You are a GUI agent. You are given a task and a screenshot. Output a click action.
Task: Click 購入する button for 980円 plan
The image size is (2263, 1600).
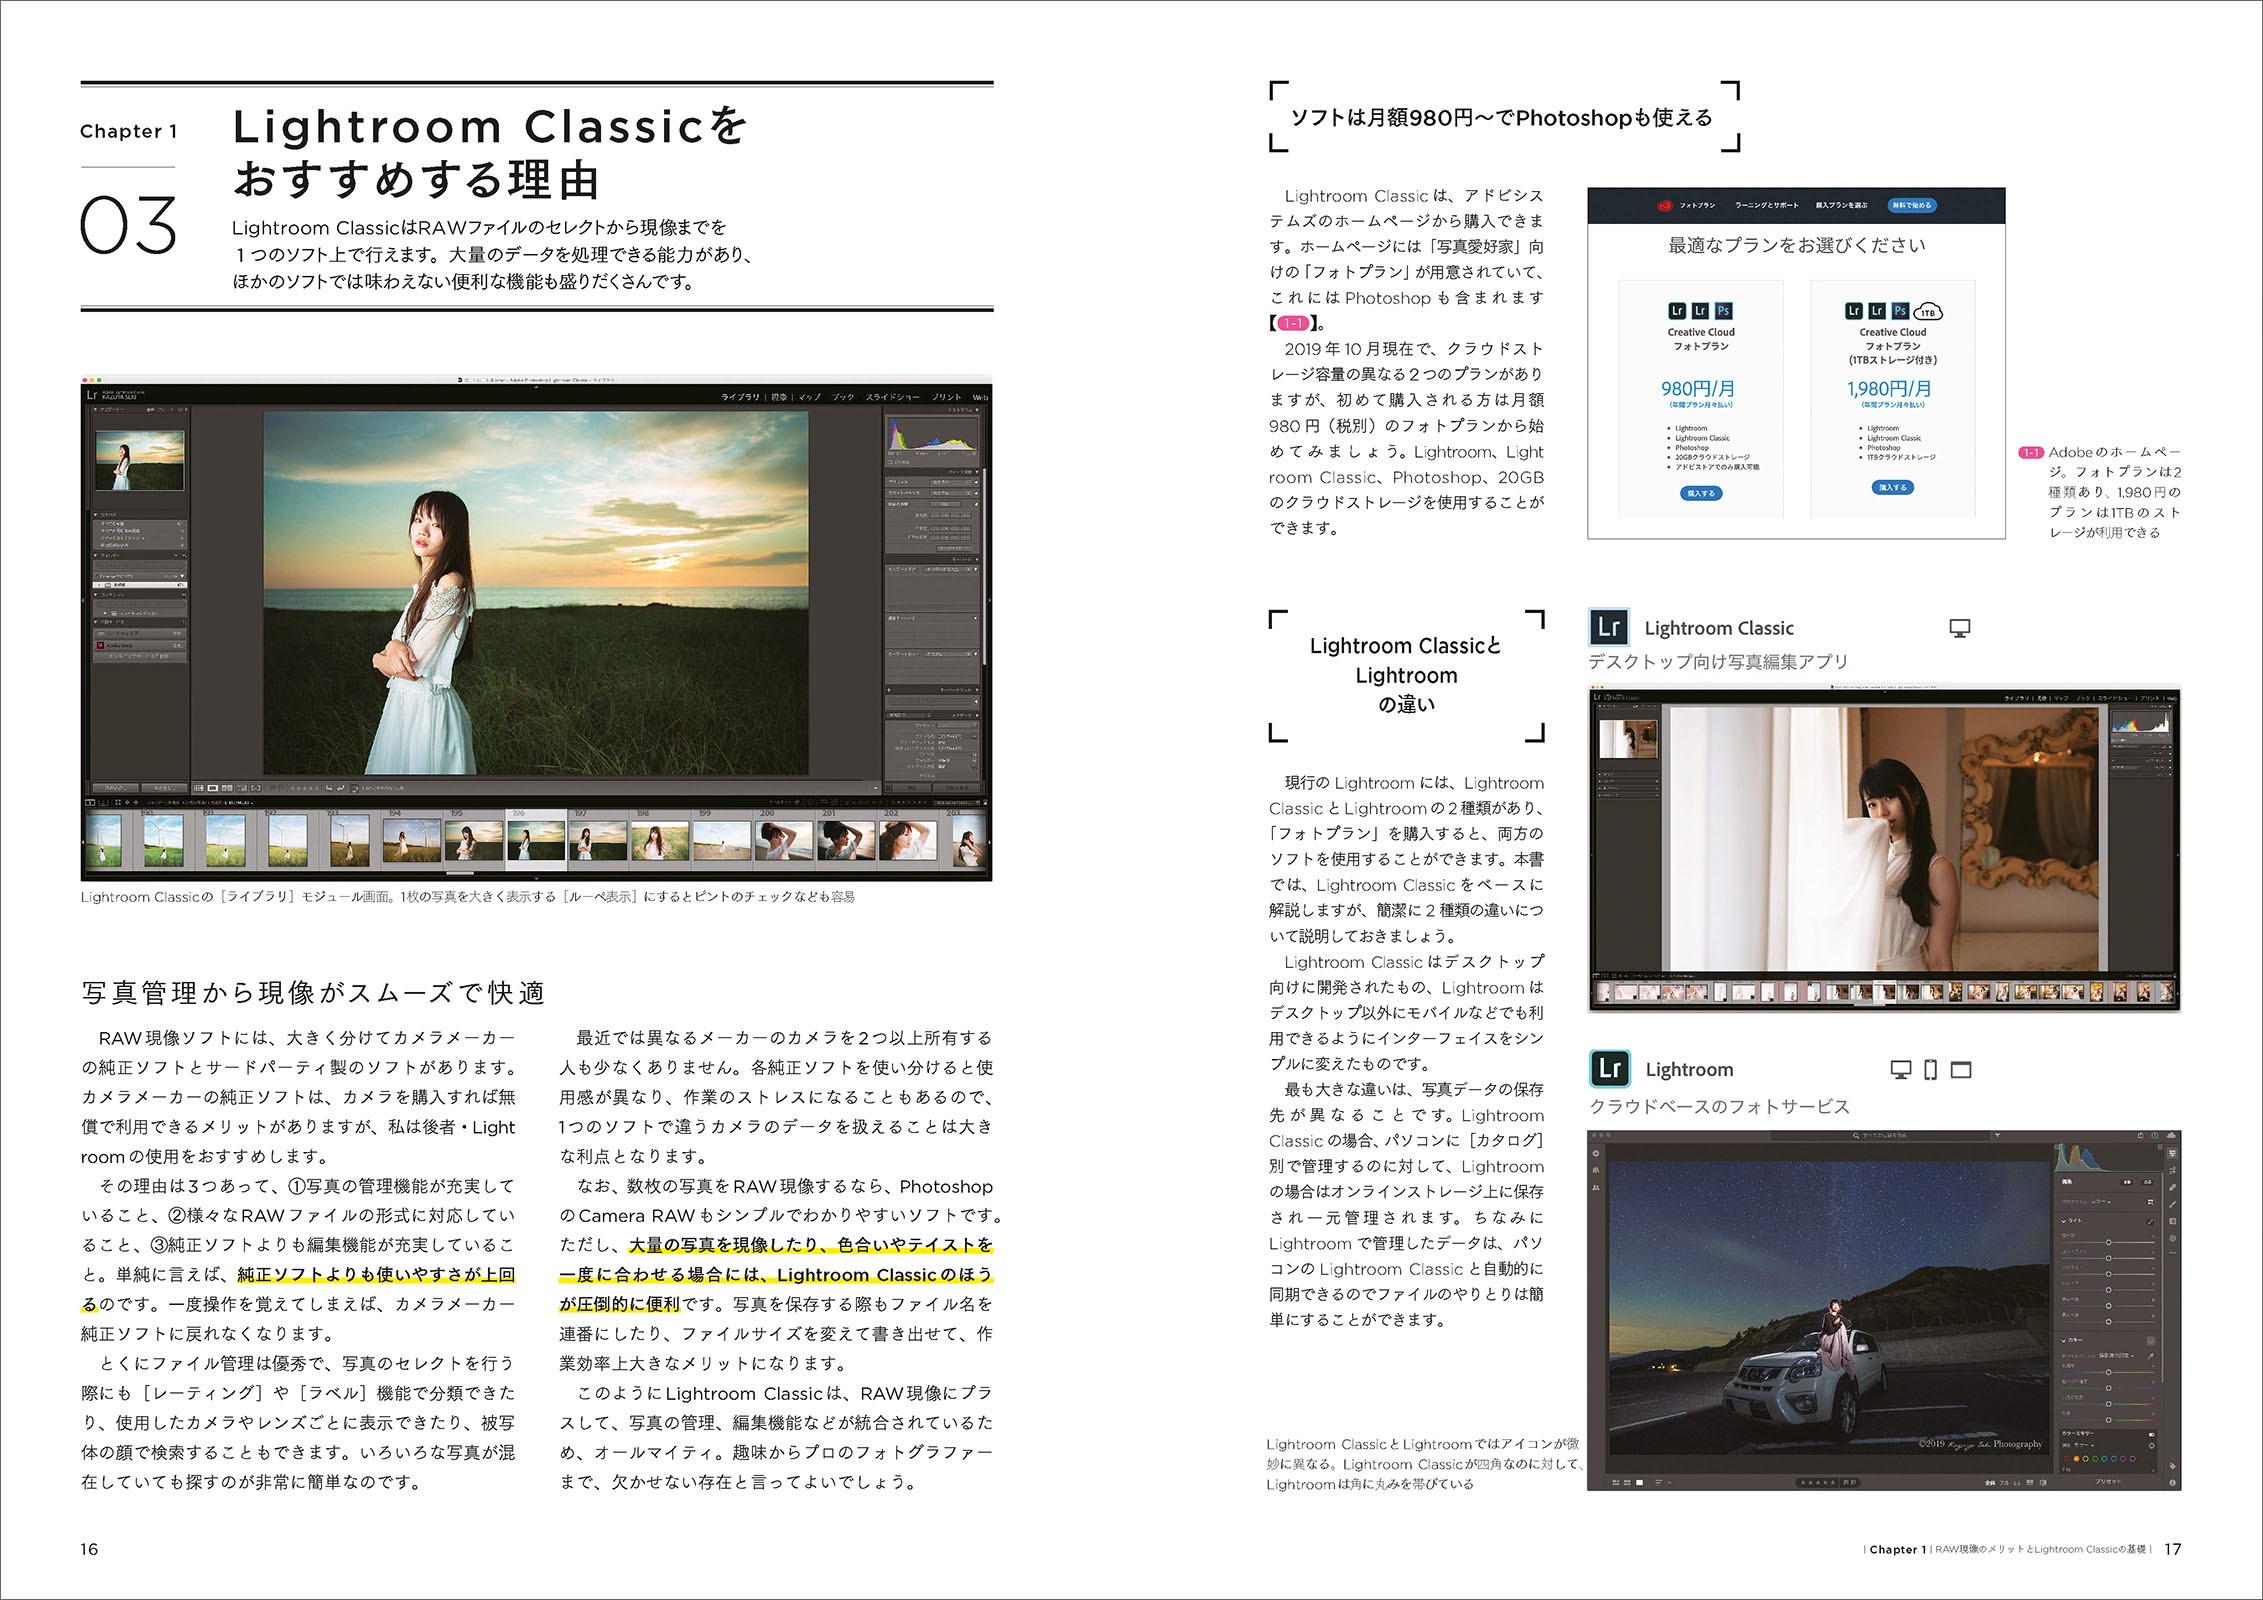[1700, 493]
